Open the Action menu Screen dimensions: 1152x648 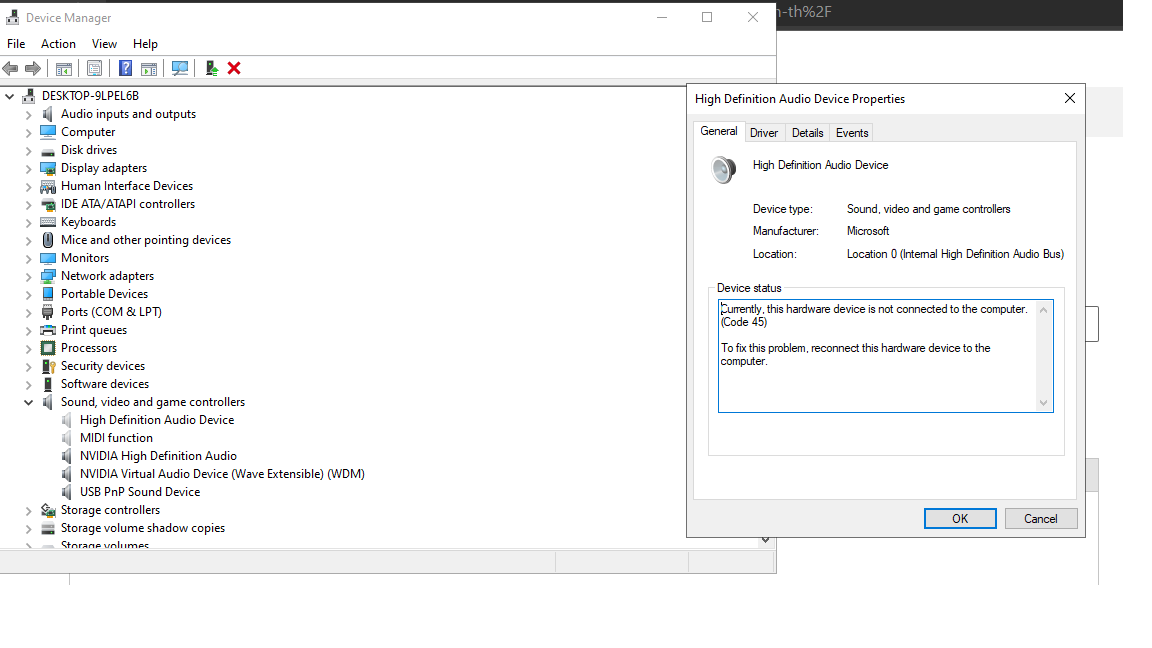pos(58,44)
